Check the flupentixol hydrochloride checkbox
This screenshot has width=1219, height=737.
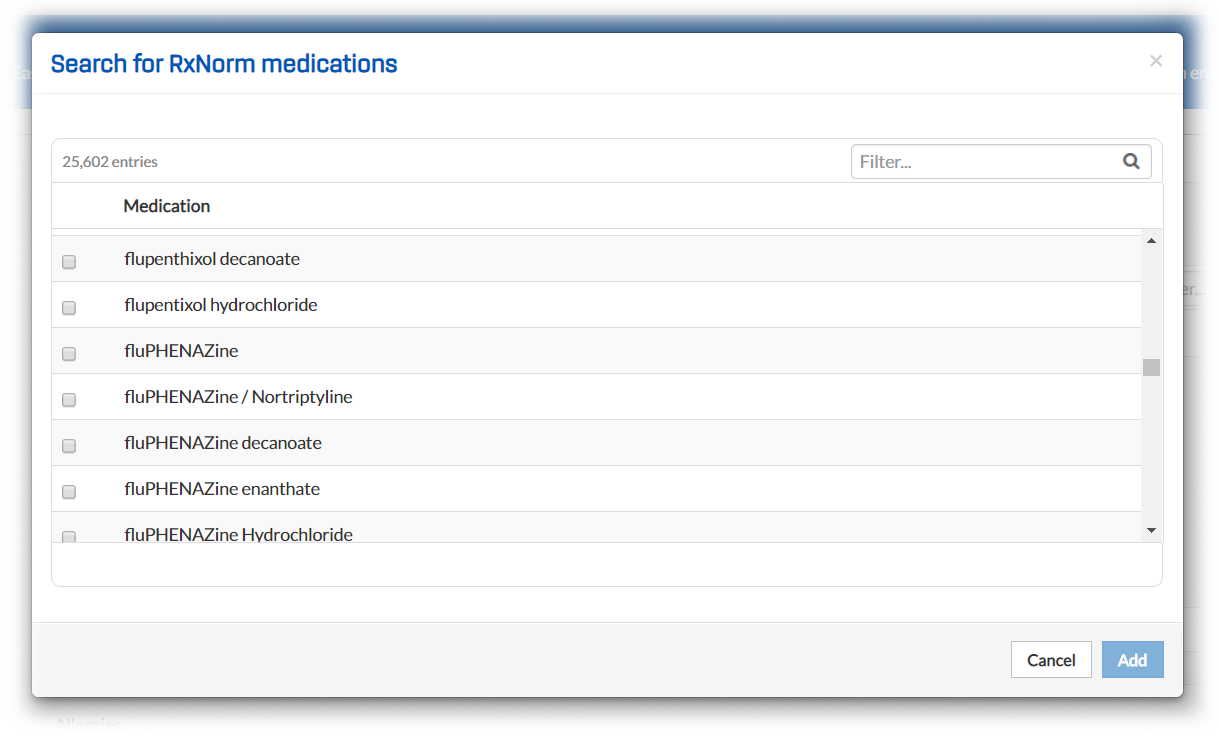click(69, 308)
